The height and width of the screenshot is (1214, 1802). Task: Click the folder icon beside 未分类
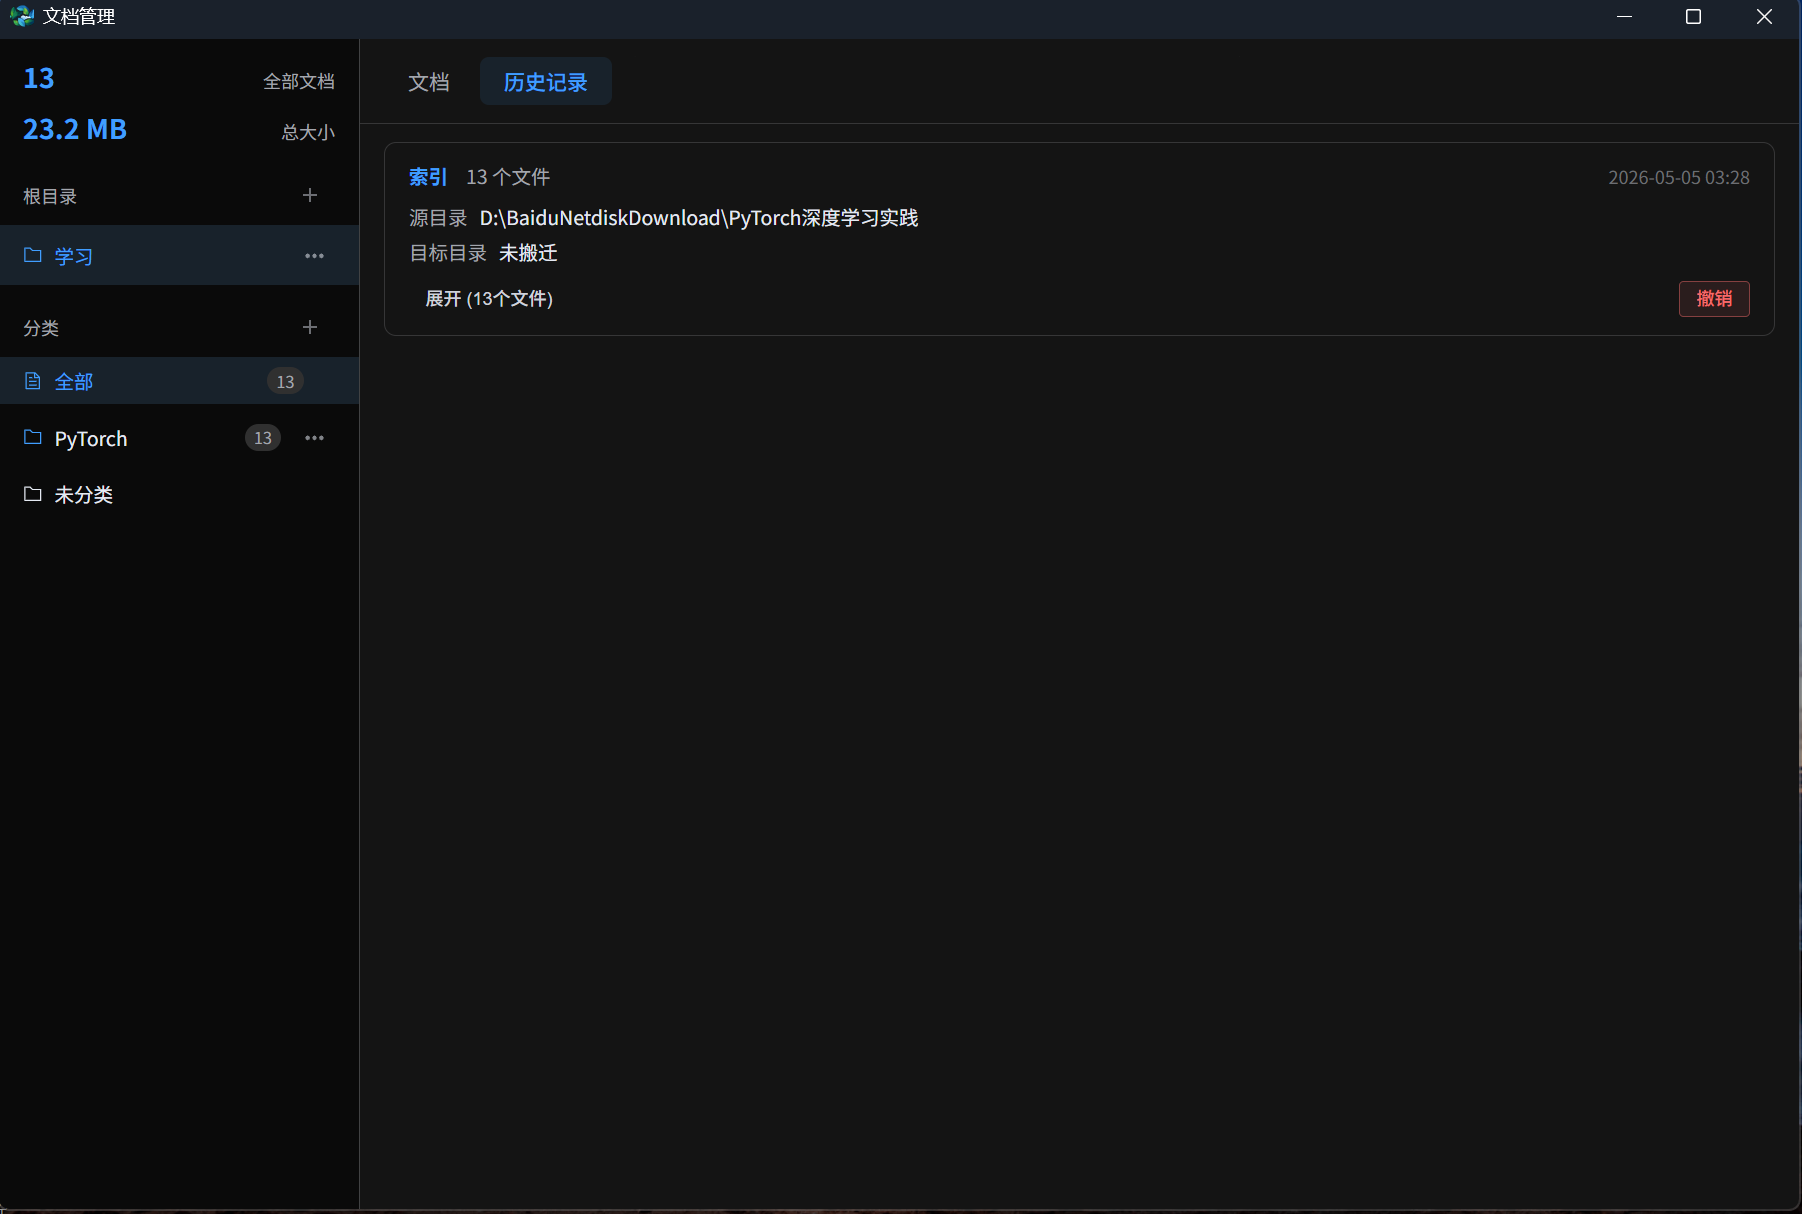33,494
